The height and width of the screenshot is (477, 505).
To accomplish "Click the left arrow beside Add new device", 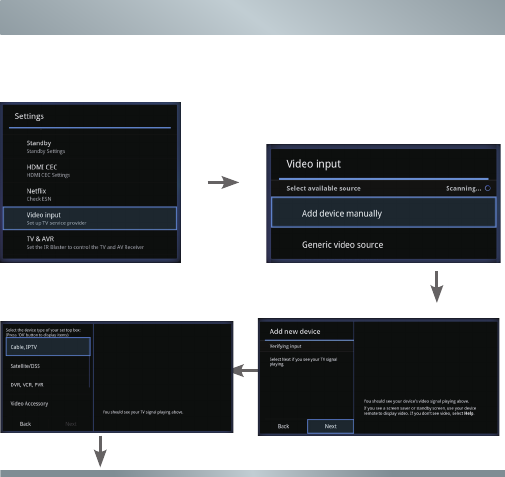I will pyautogui.click(x=245, y=370).
